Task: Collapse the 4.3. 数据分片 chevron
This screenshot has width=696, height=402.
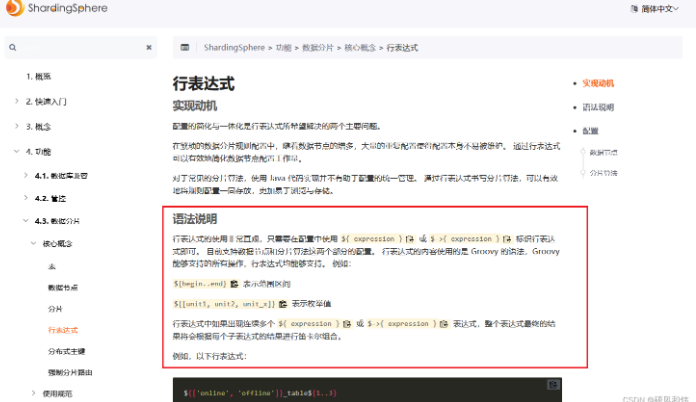Action: point(26,221)
